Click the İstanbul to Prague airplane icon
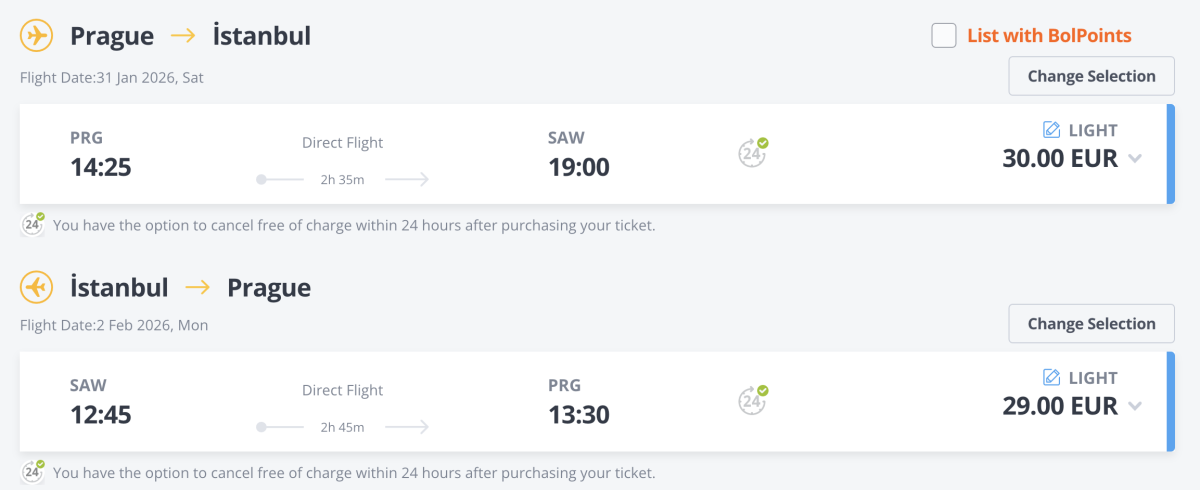The image size is (1200, 490). [x=37, y=288]
